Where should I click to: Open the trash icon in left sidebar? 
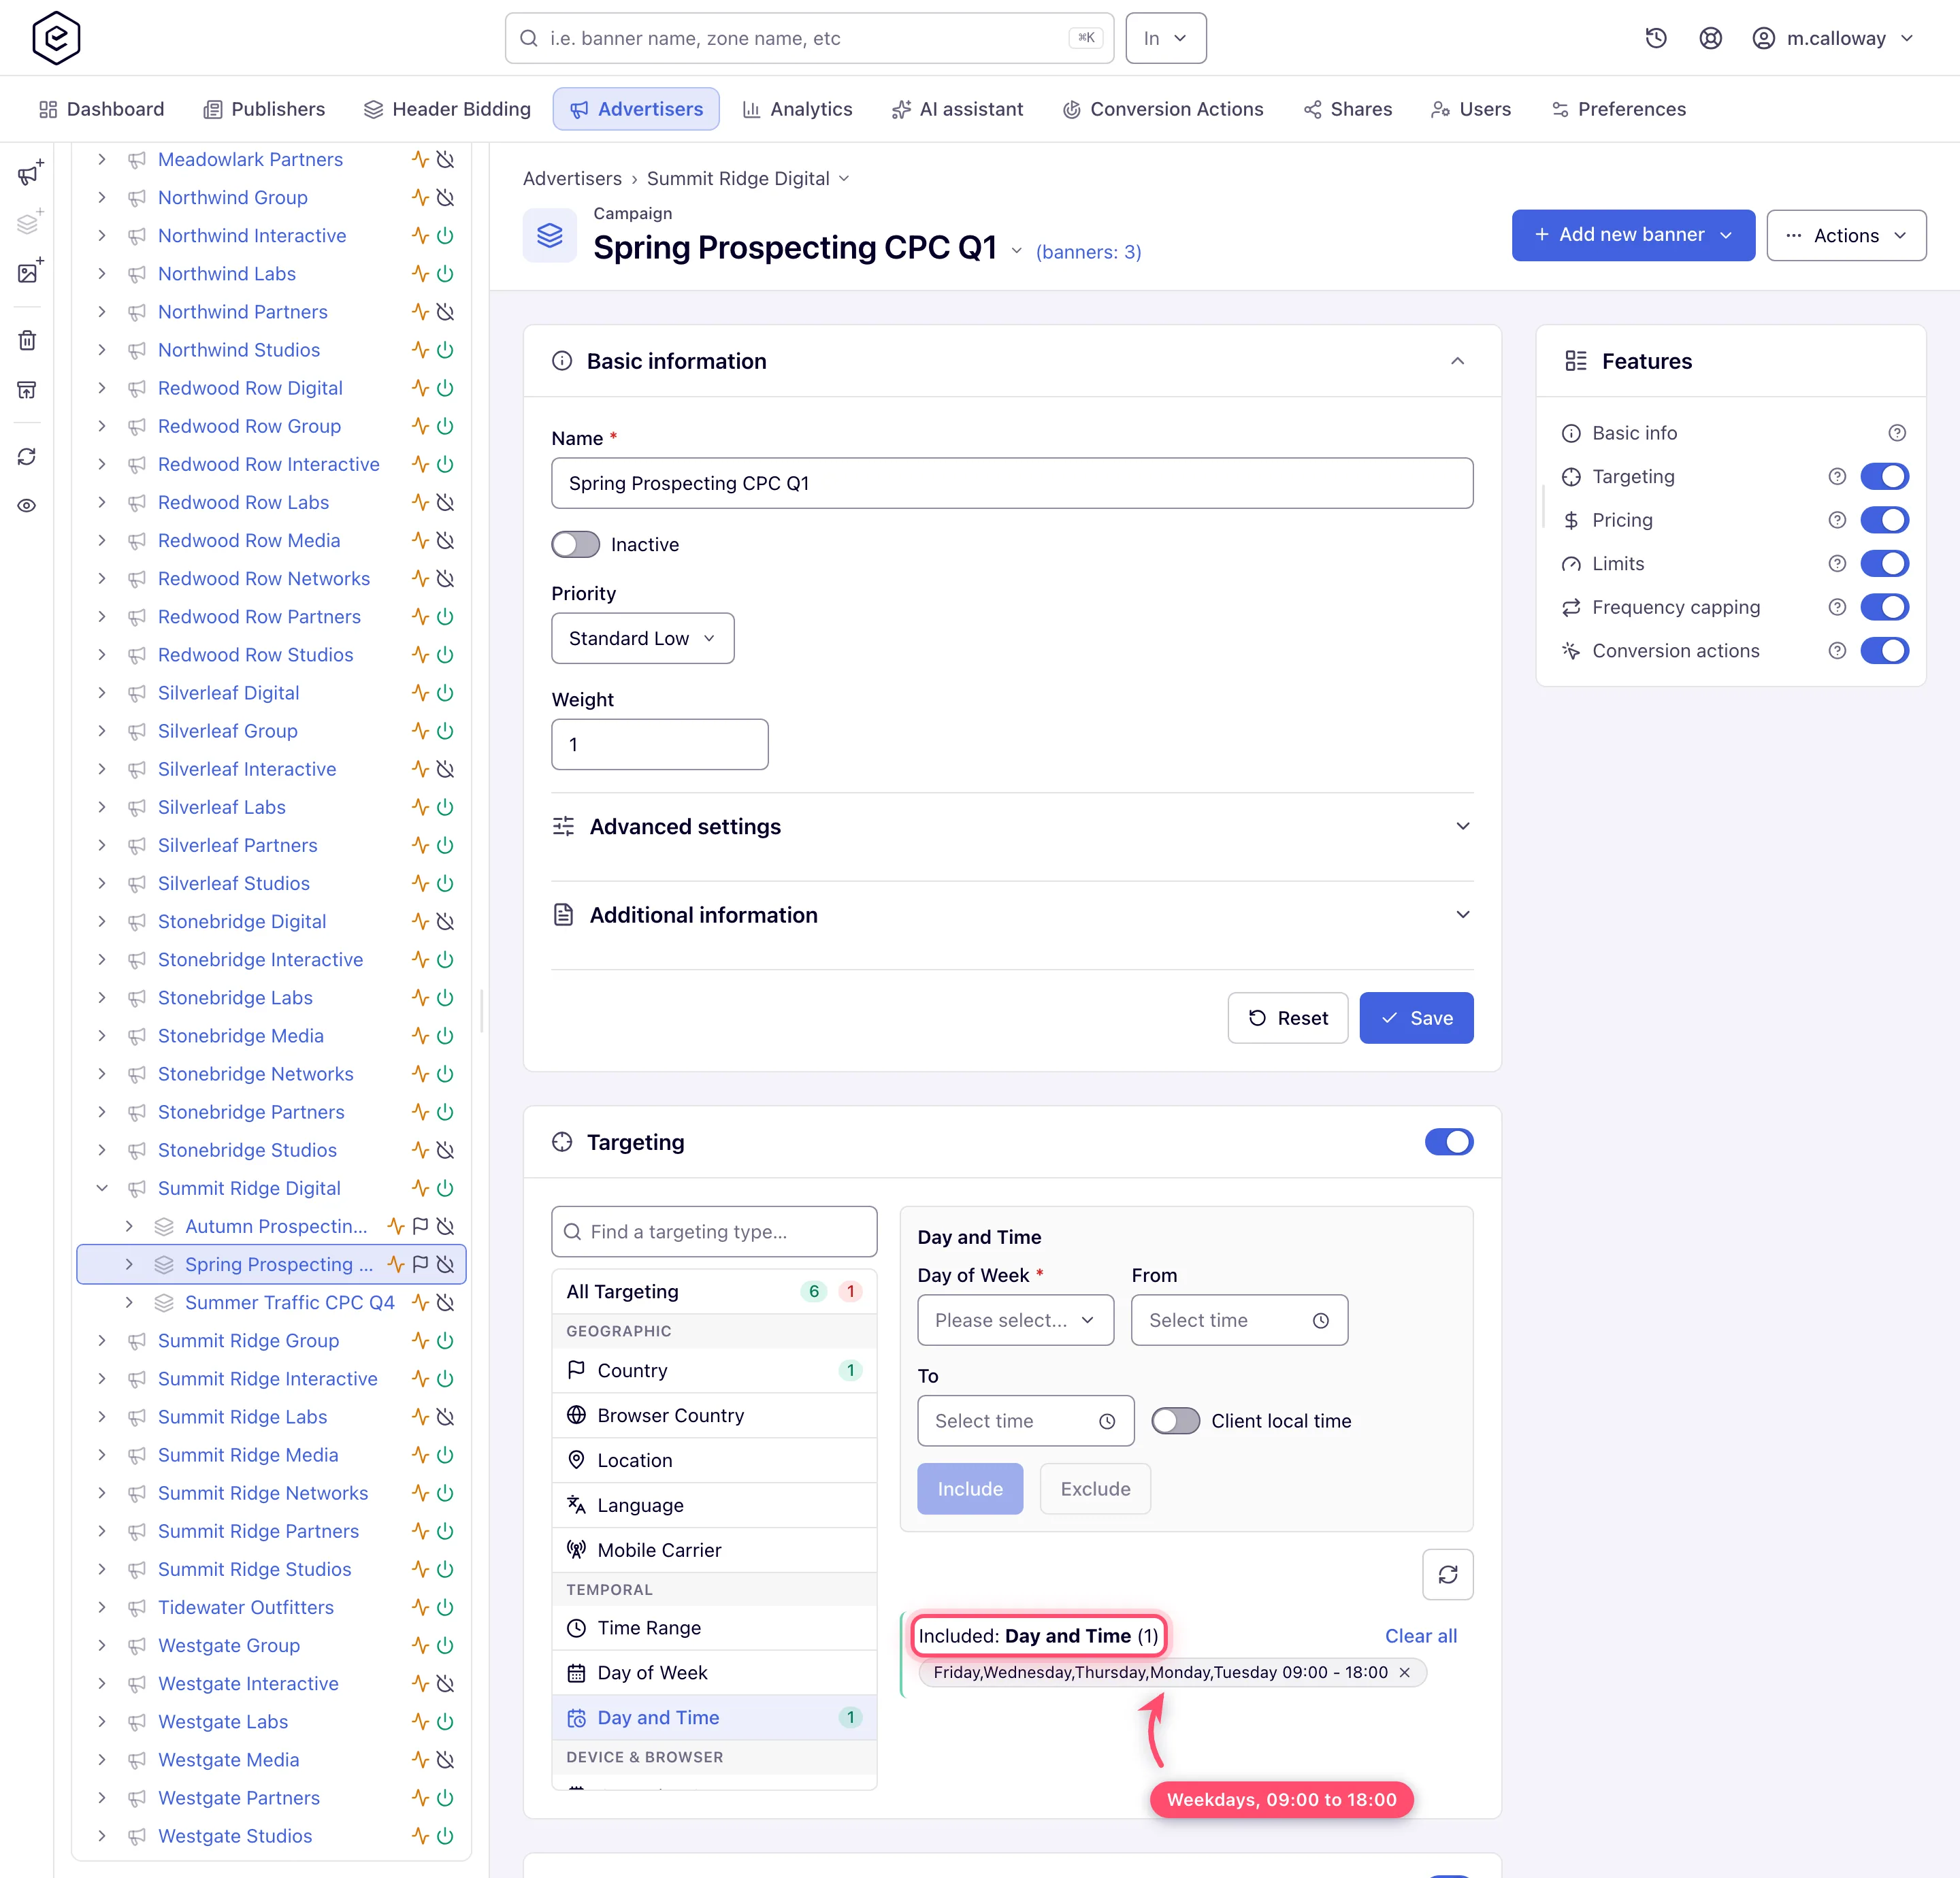pyautogui.click(x=27, y=340)
